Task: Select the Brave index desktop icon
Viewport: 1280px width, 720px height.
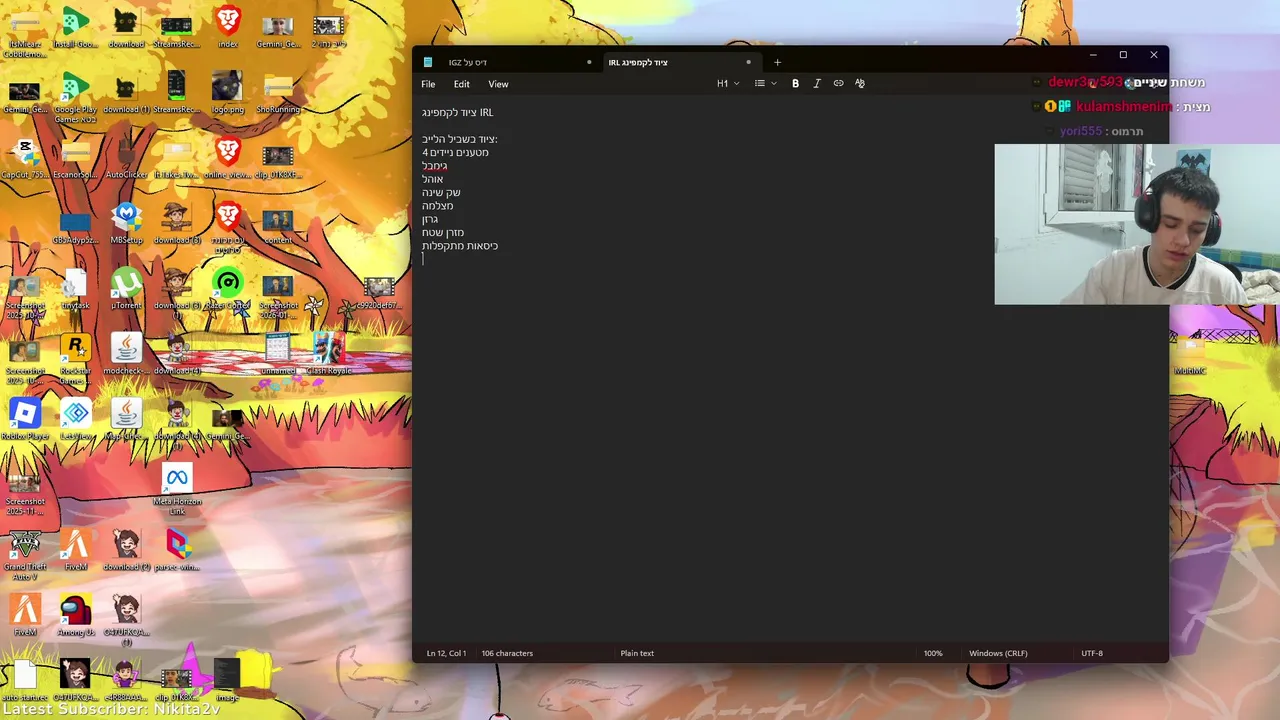Action: pos(228,28)
